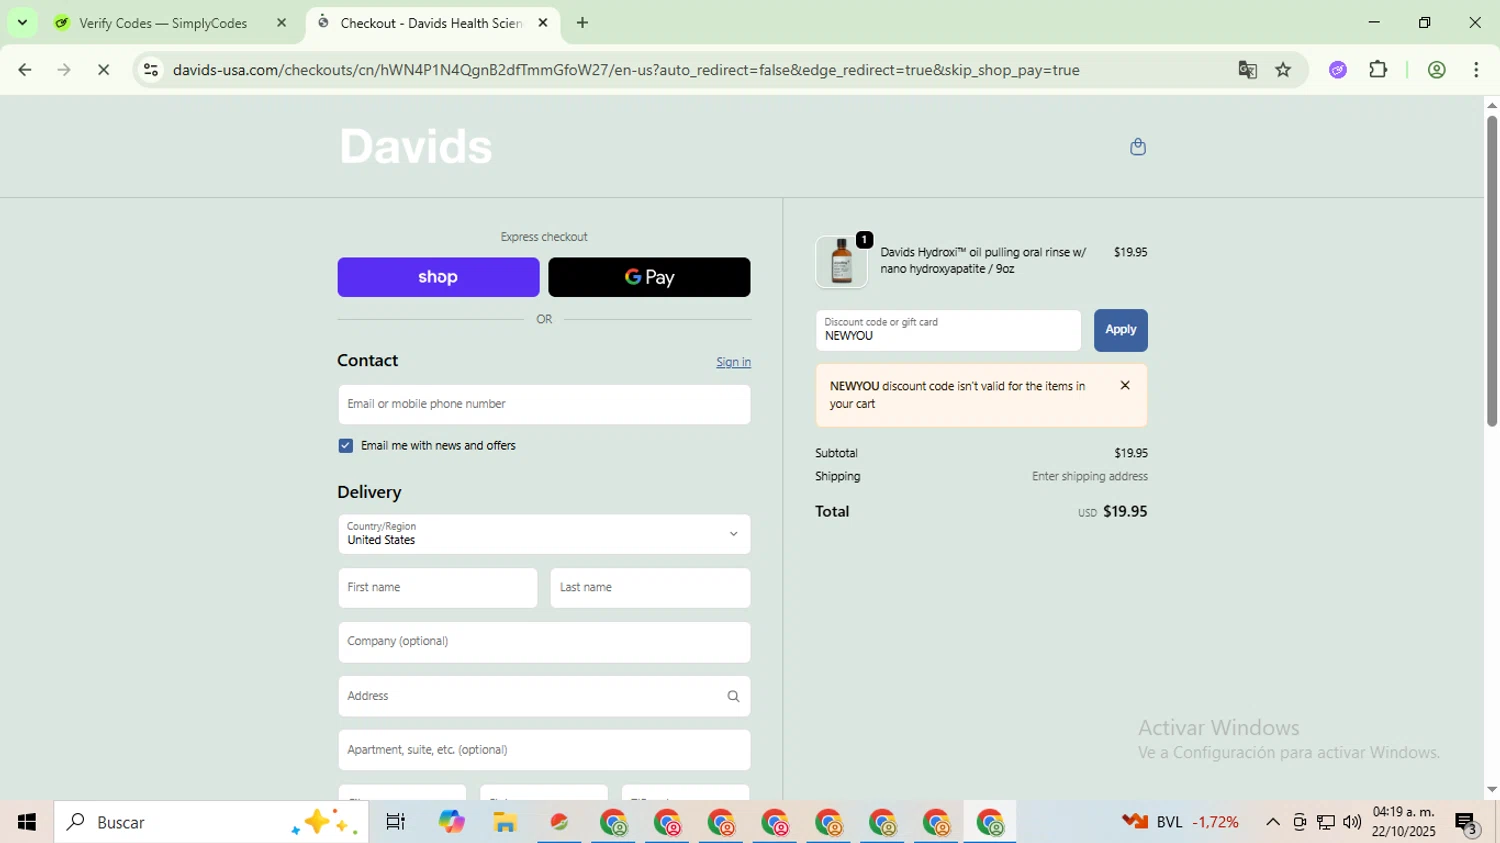Open a new browser tab
This screenshot has height=843, width=1500.
[x=582, y=23]
